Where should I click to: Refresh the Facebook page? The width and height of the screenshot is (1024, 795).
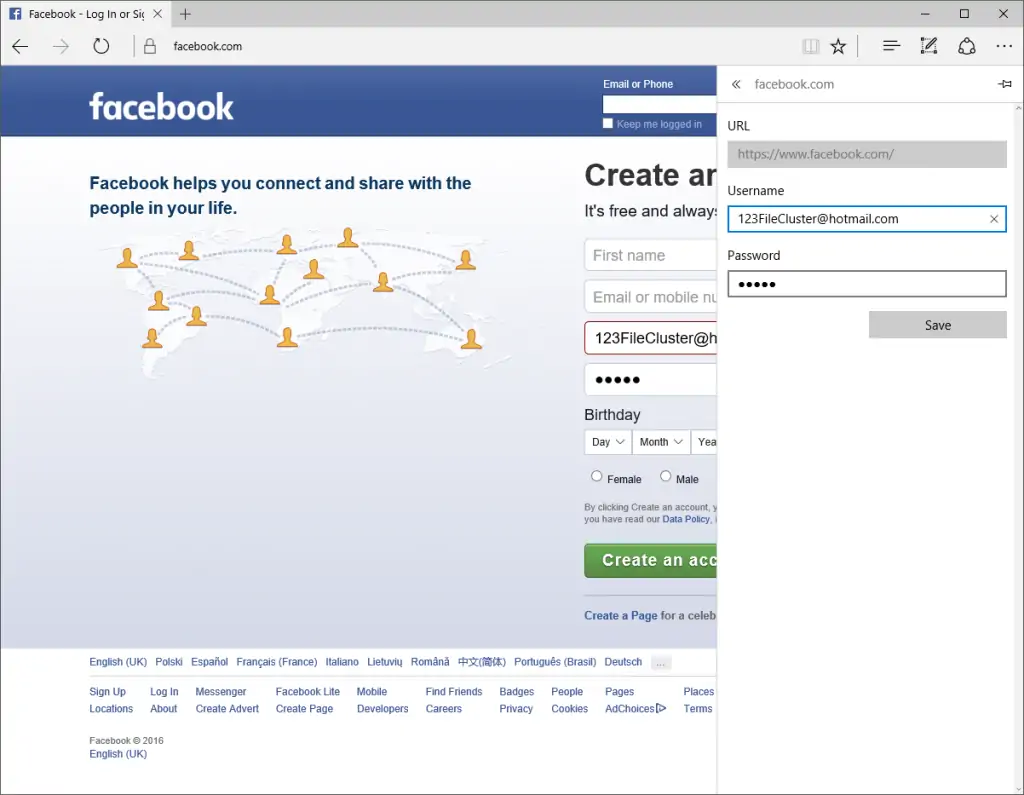101,46
